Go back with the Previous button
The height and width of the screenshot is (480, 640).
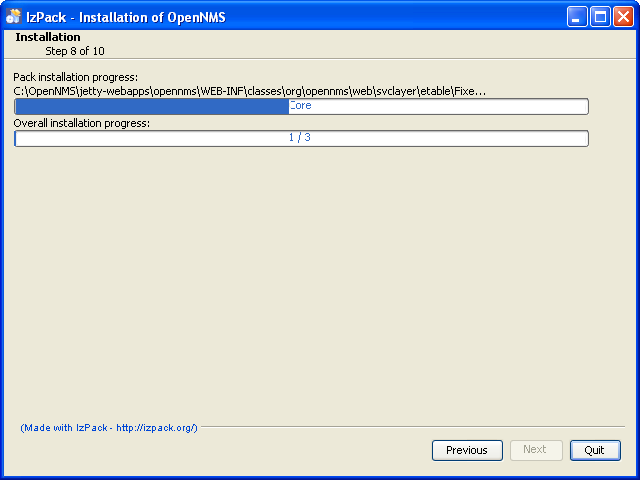(467, 450)
